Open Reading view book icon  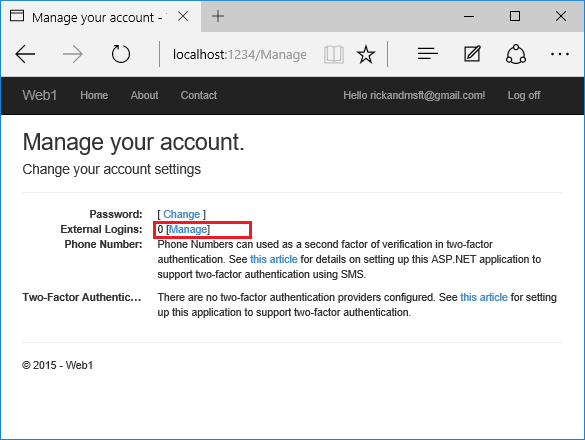click(334, 54)
